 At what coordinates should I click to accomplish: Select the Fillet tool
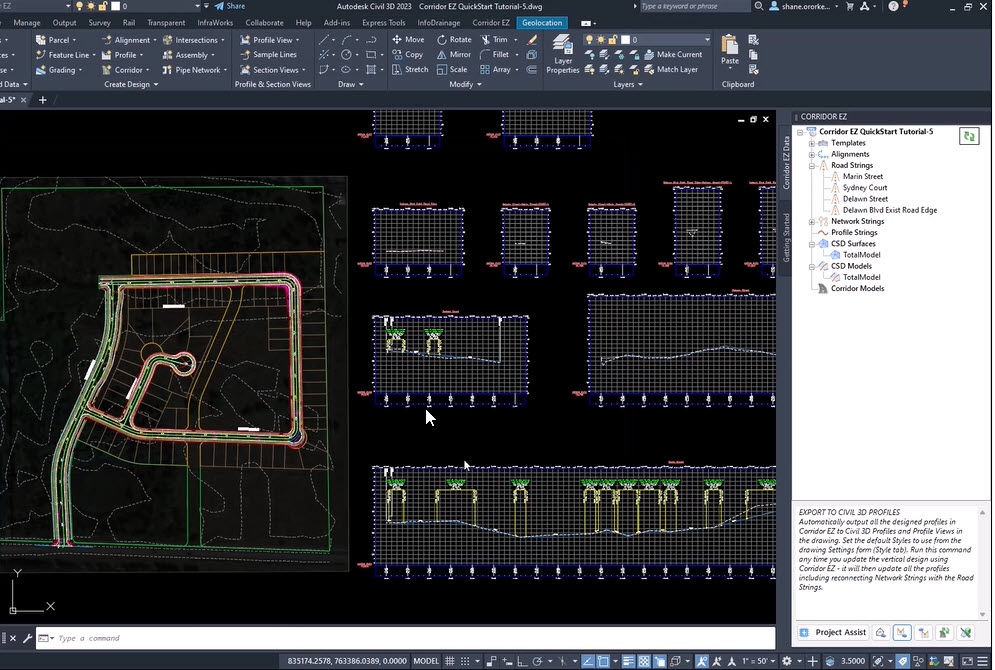(494, 55)
